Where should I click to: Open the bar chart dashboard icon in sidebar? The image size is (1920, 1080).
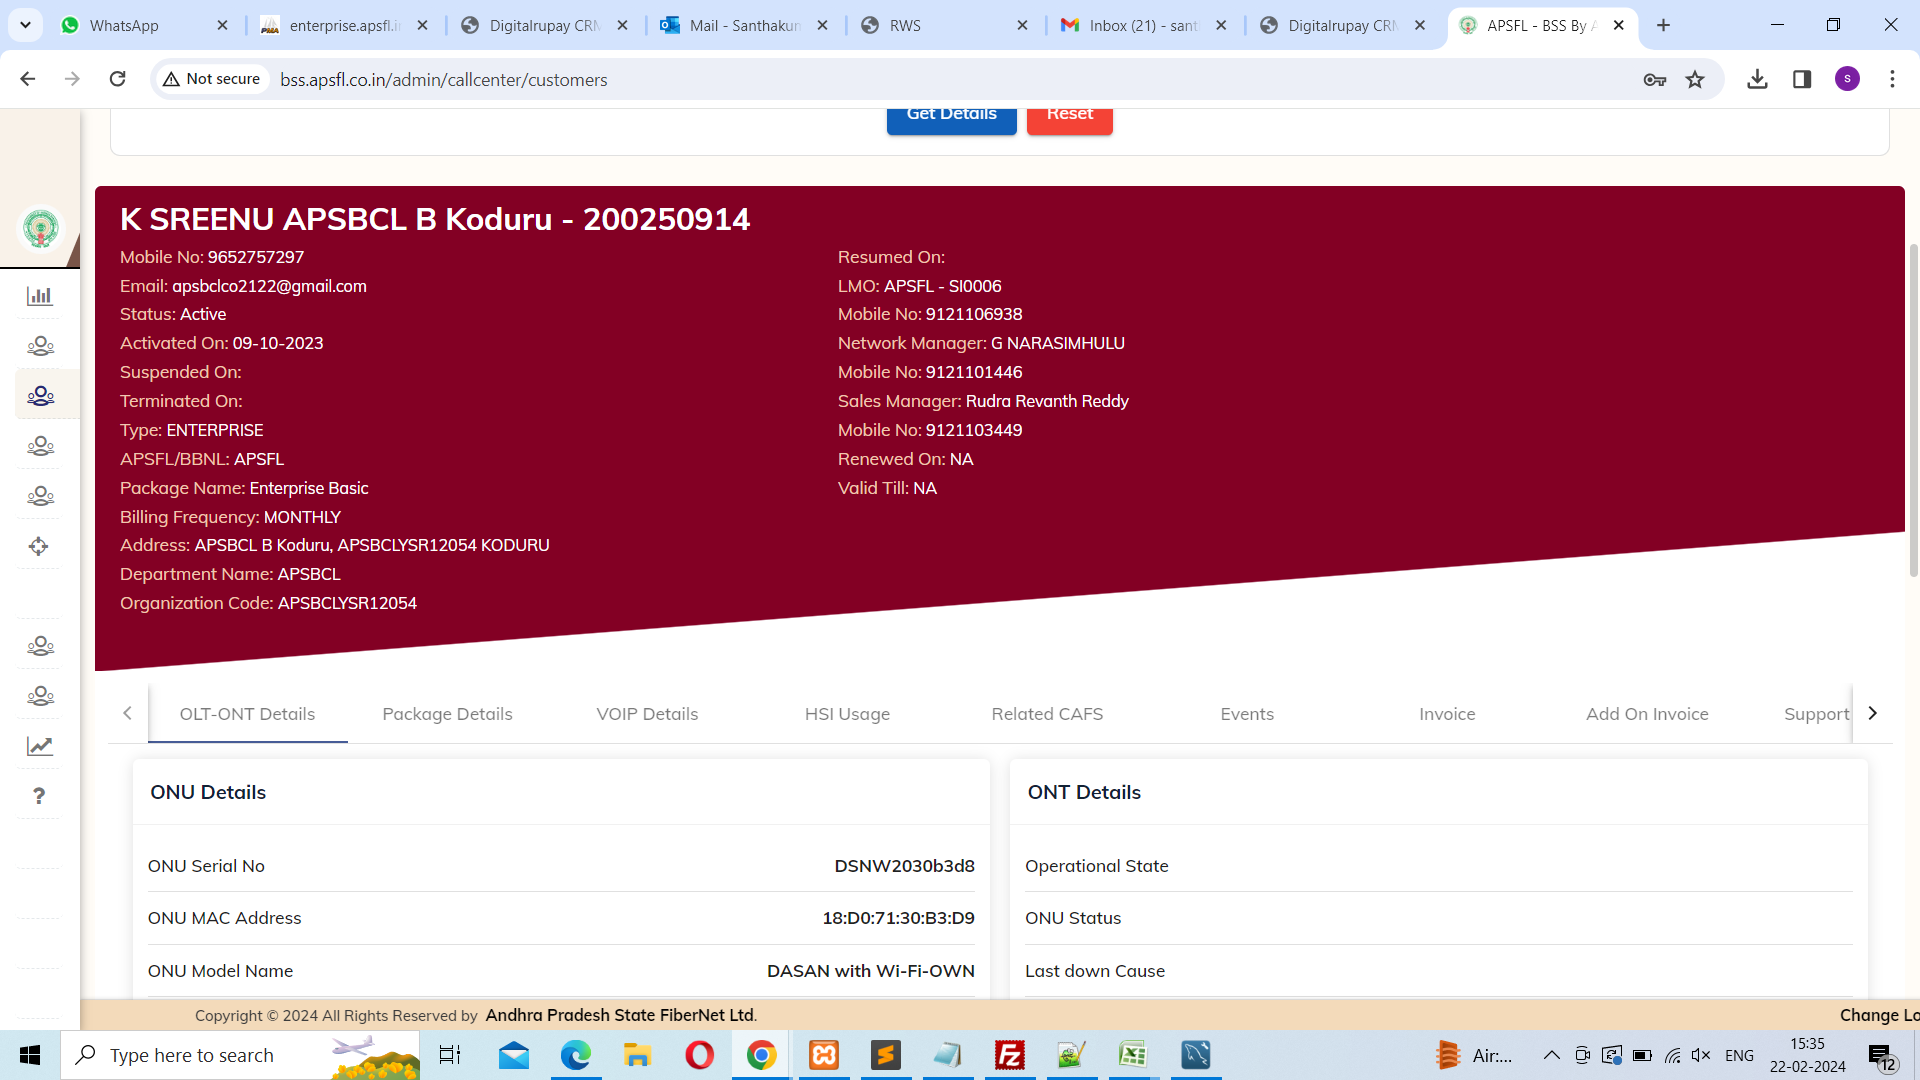click(x=40, y=296)
